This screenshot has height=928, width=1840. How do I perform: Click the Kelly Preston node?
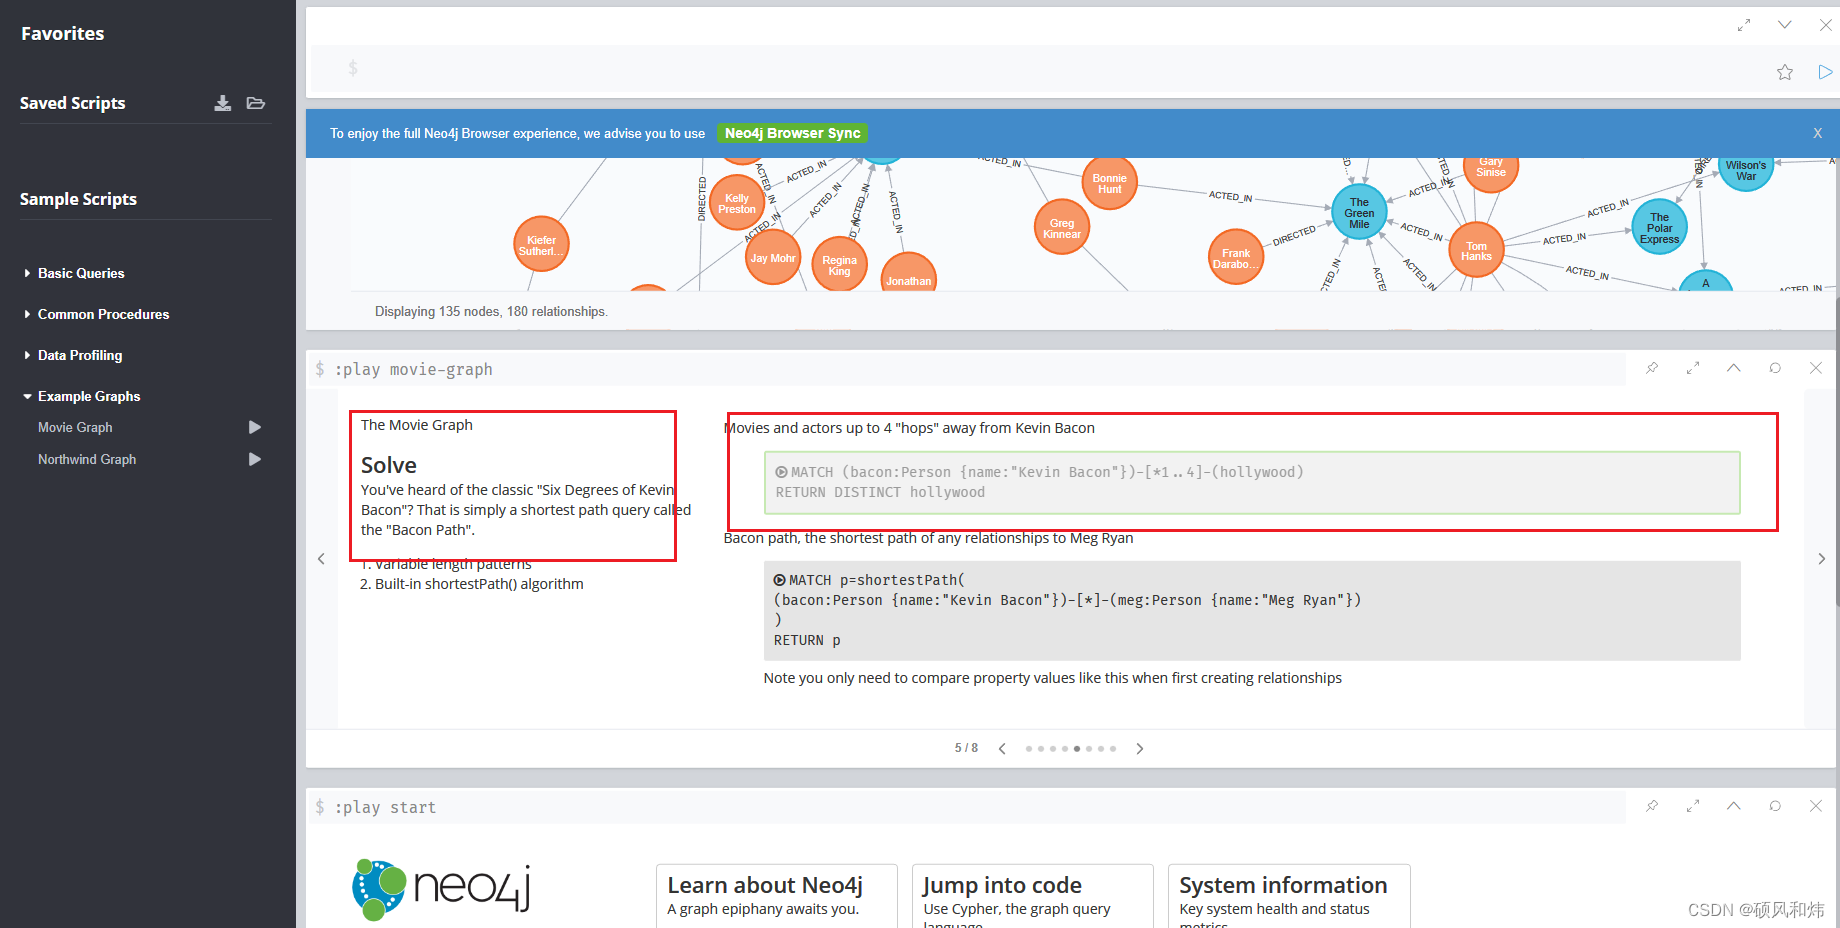(737, 203)
